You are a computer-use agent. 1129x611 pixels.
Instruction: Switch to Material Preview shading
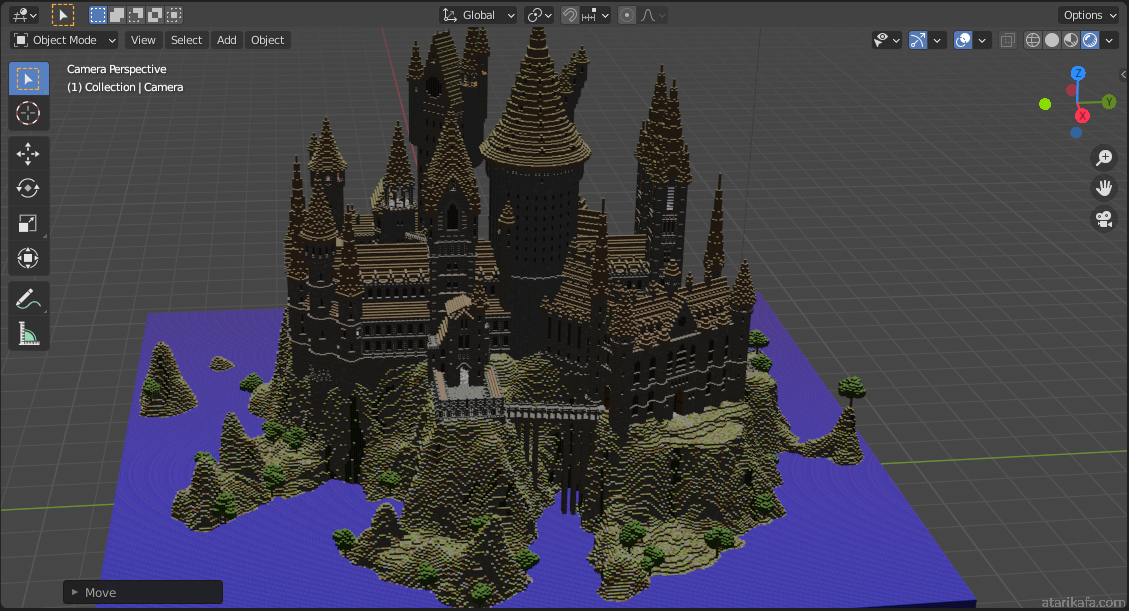tap(1071, 40)
